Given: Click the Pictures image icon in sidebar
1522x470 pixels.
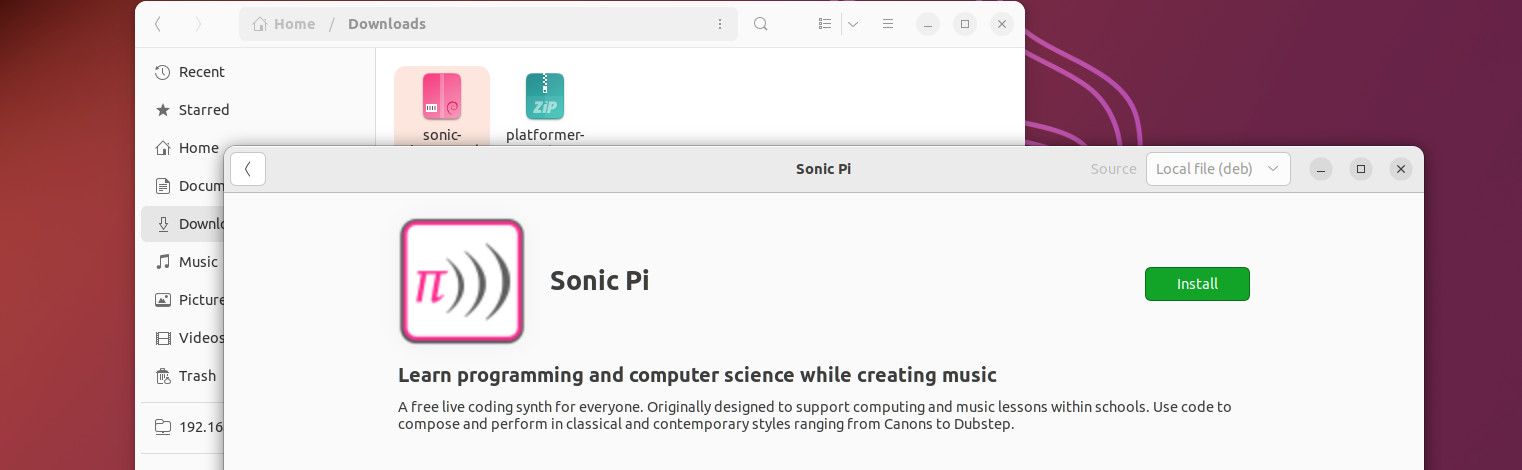Looking at the screenshot, I should click(162, 300).
